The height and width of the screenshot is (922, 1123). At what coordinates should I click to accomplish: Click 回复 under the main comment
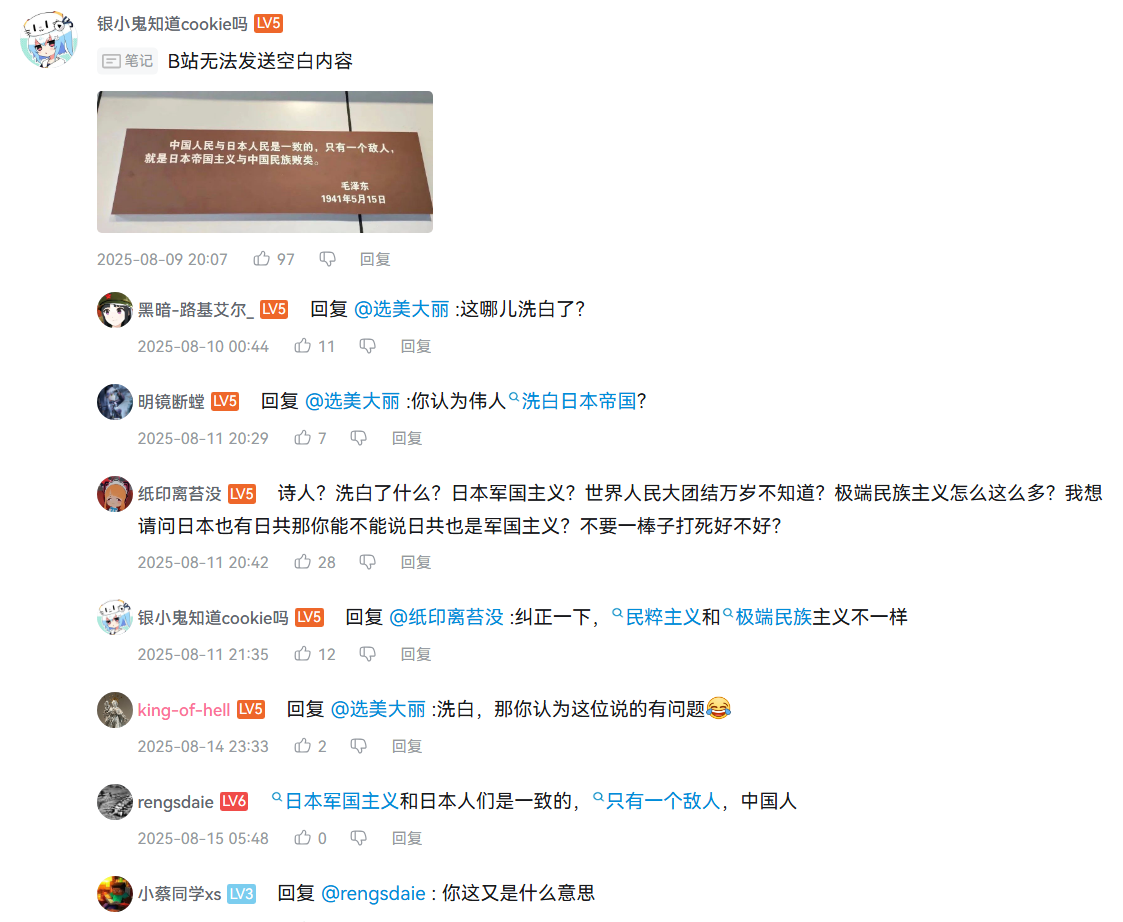375,259
